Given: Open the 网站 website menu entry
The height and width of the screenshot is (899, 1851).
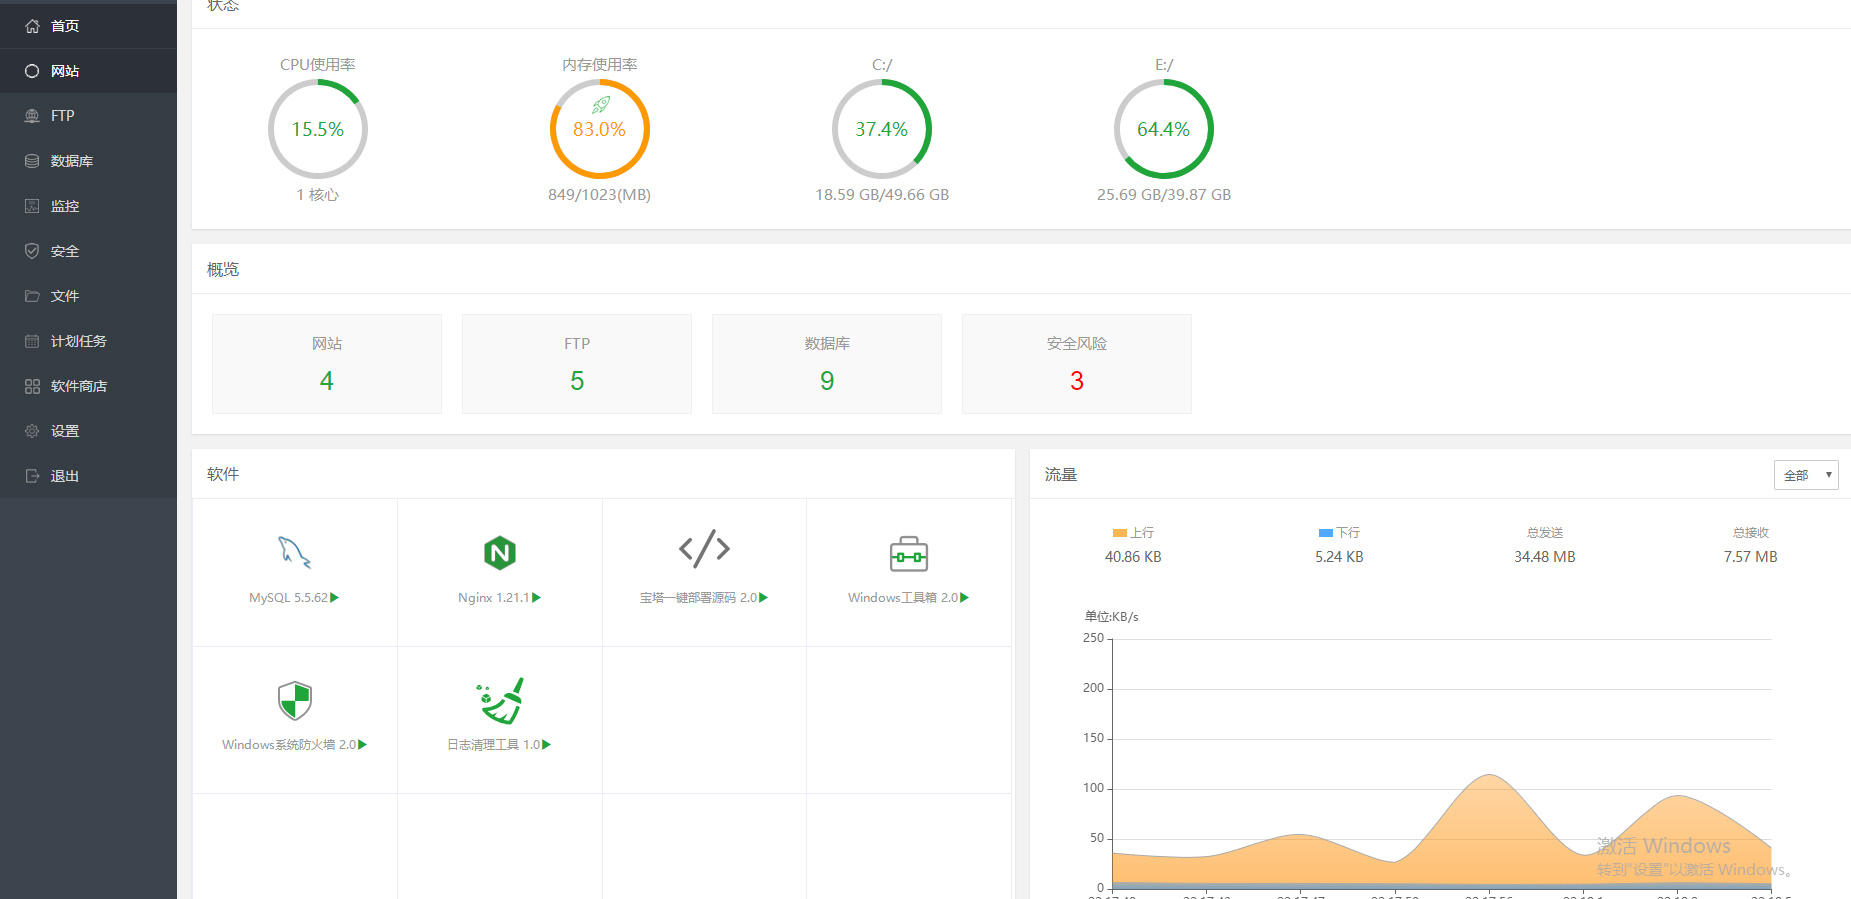Looking at the screenshot, I should click(88, 71).
